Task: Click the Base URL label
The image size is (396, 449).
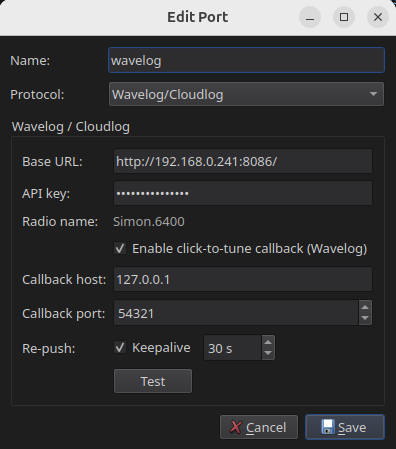Action: click(x=52, y=162)
